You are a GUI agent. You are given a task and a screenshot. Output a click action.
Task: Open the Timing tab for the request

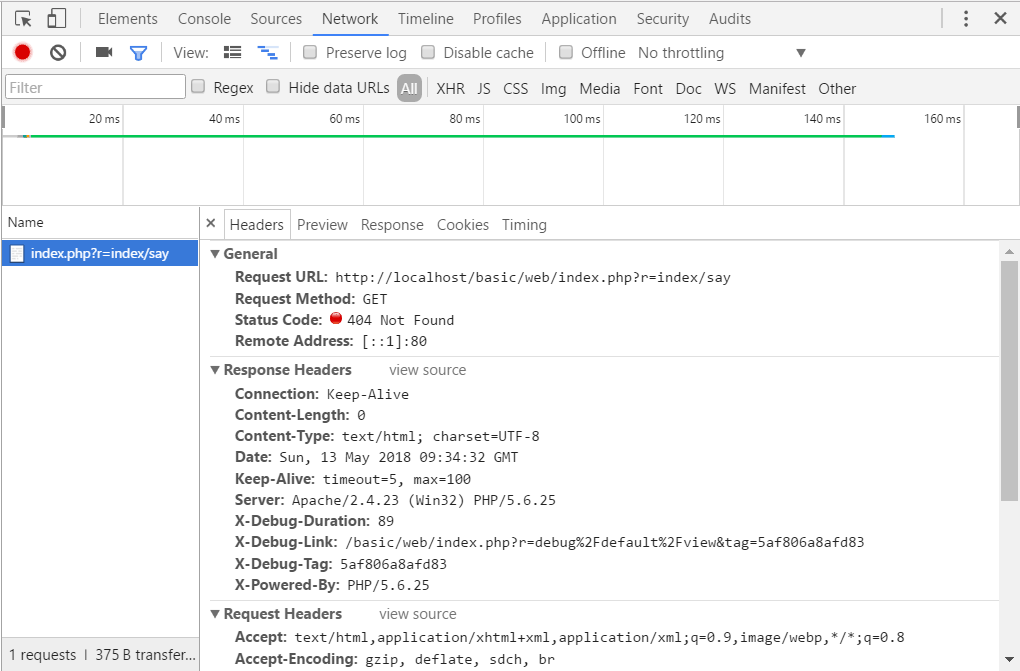click(524, 225)
